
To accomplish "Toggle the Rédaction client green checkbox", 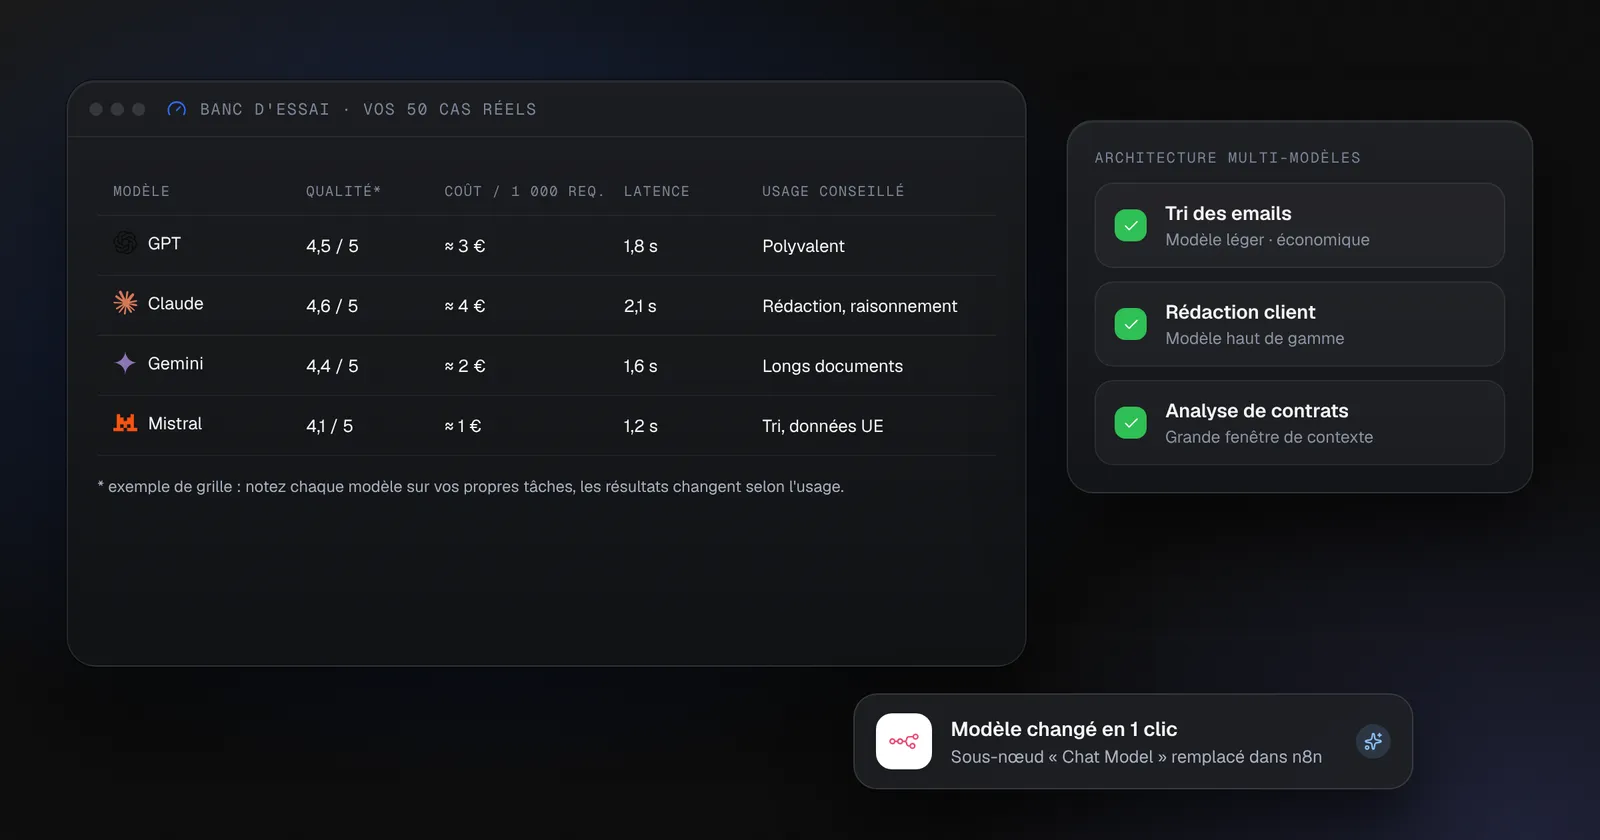I will 1131,324.
